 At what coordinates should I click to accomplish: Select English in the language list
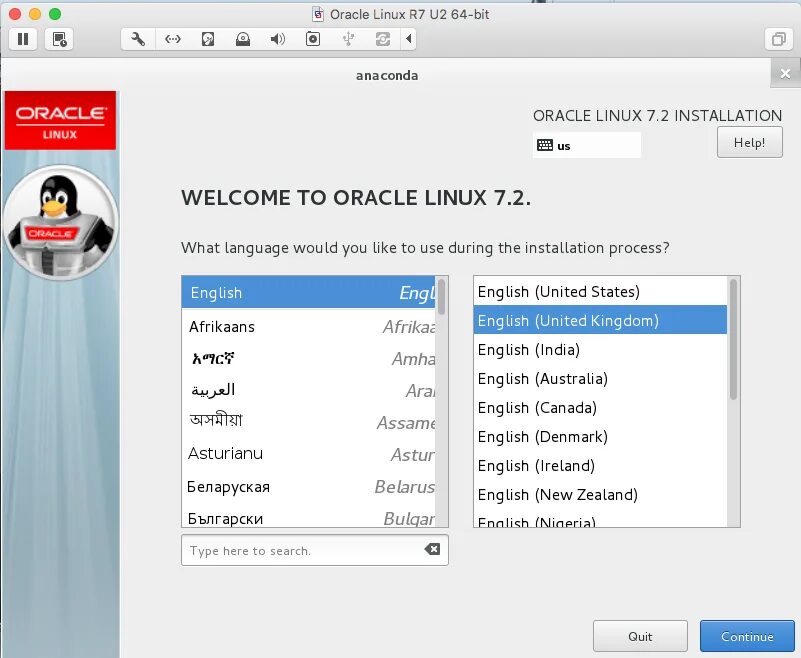click(309, 293)
